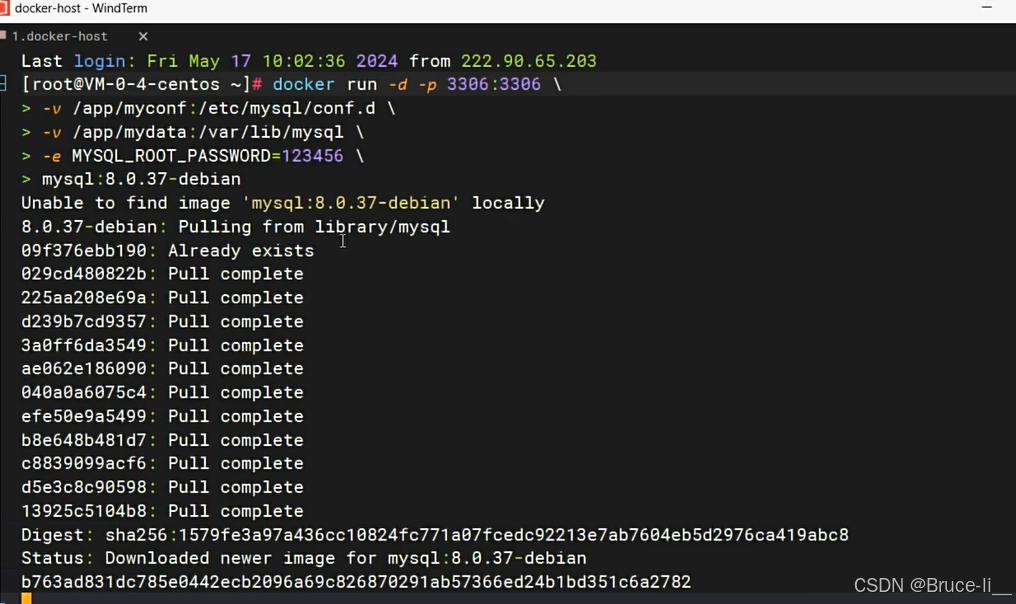This screenshot has height=604, width=1016.
Task: Switch to the 1.docker-host tab
Action: (60, 36)
